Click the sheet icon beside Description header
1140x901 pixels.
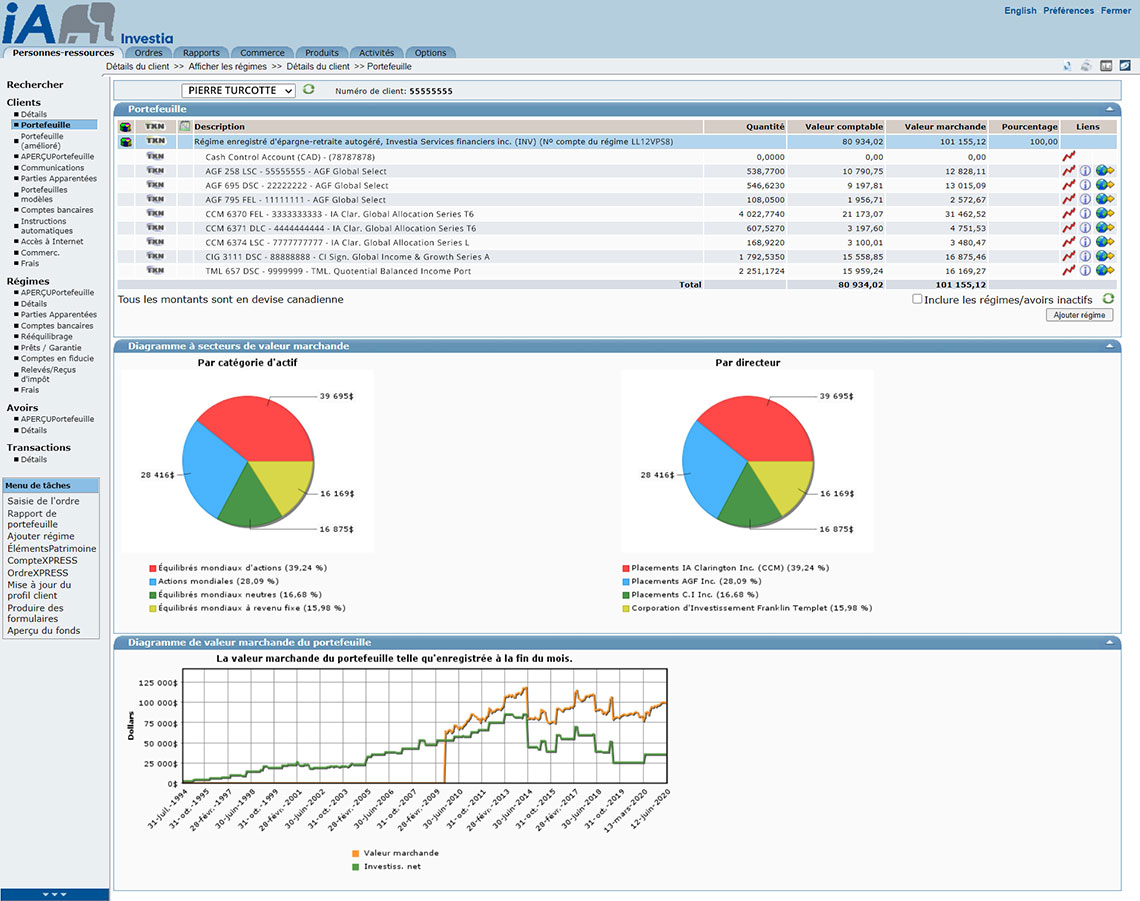click(185, 126)
